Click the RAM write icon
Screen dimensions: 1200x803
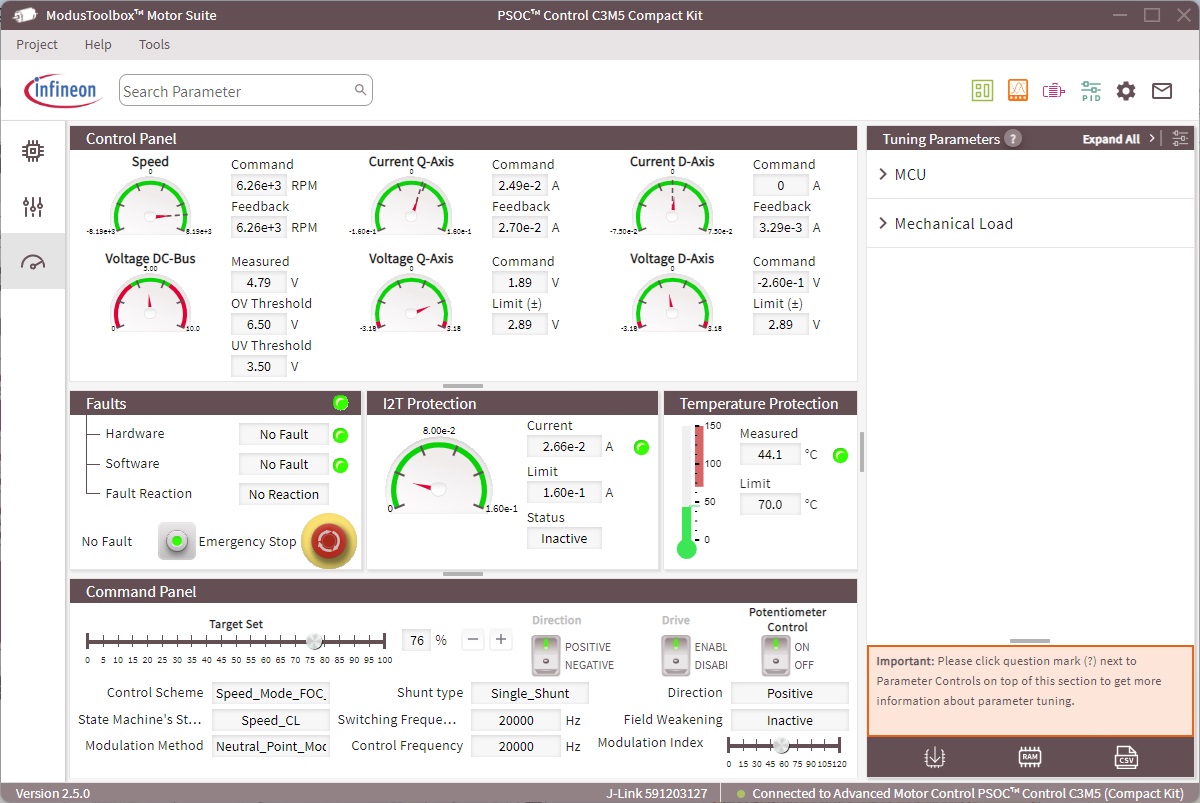1029,757
